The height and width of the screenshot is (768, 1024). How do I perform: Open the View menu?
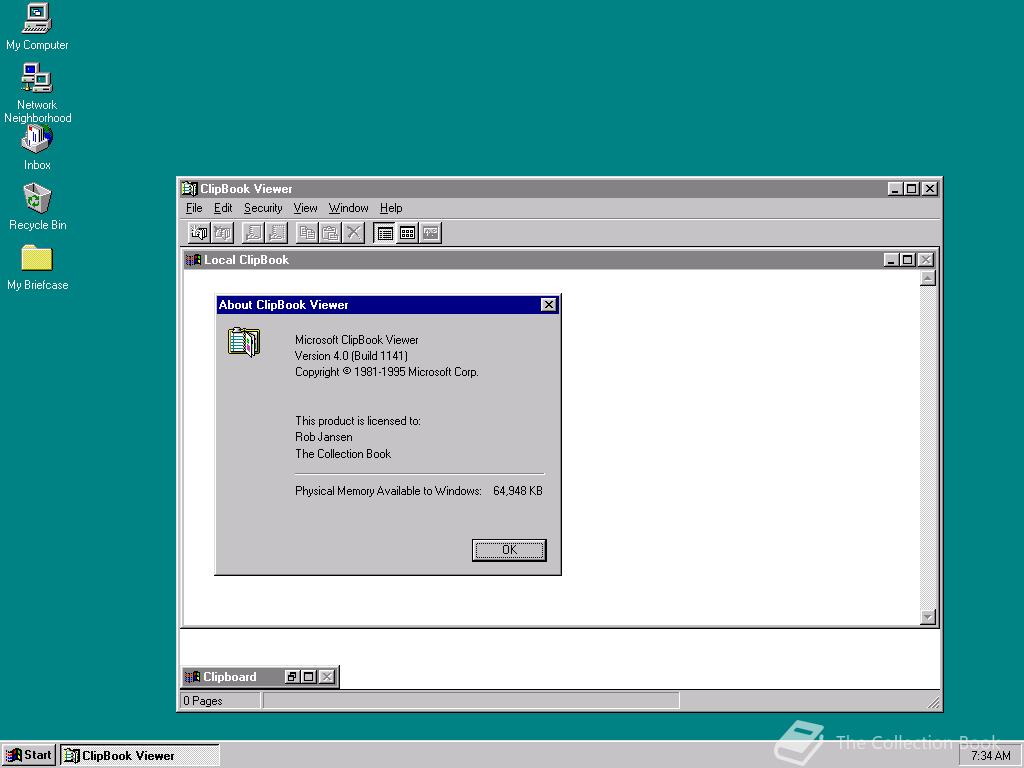pos(305,208)
